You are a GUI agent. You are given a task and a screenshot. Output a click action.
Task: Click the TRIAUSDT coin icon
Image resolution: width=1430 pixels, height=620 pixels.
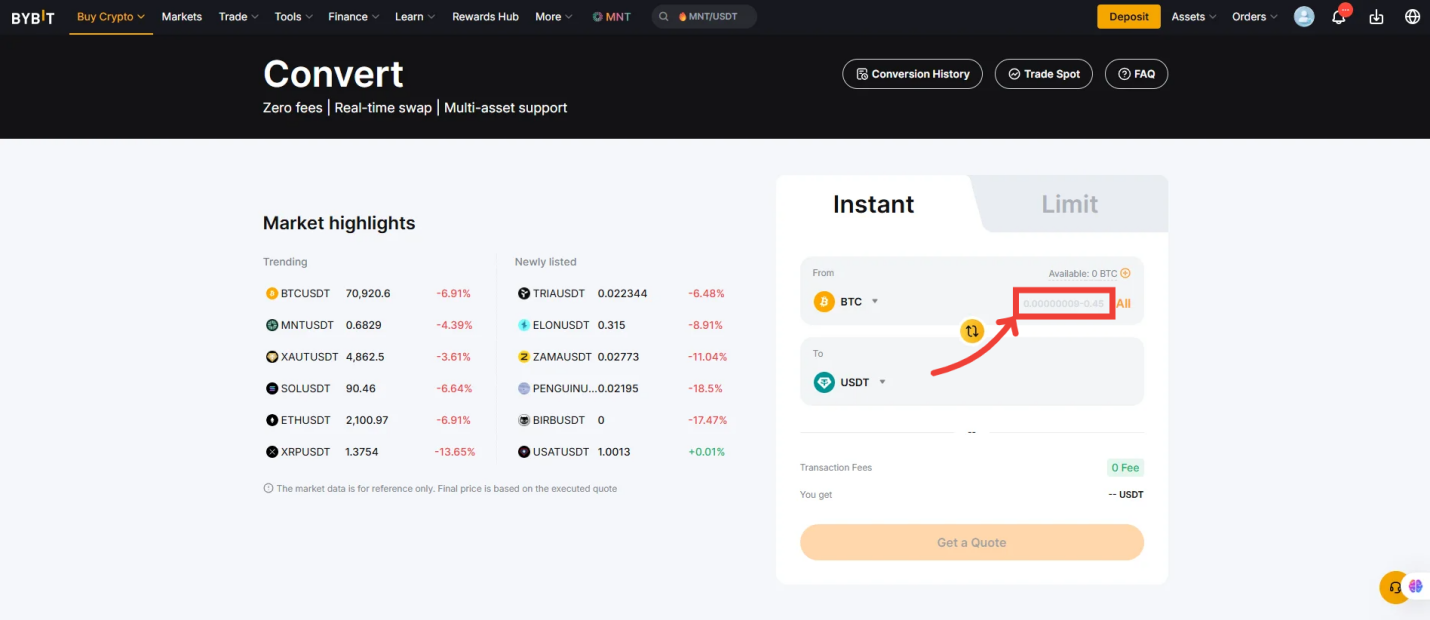click(524, 293)
